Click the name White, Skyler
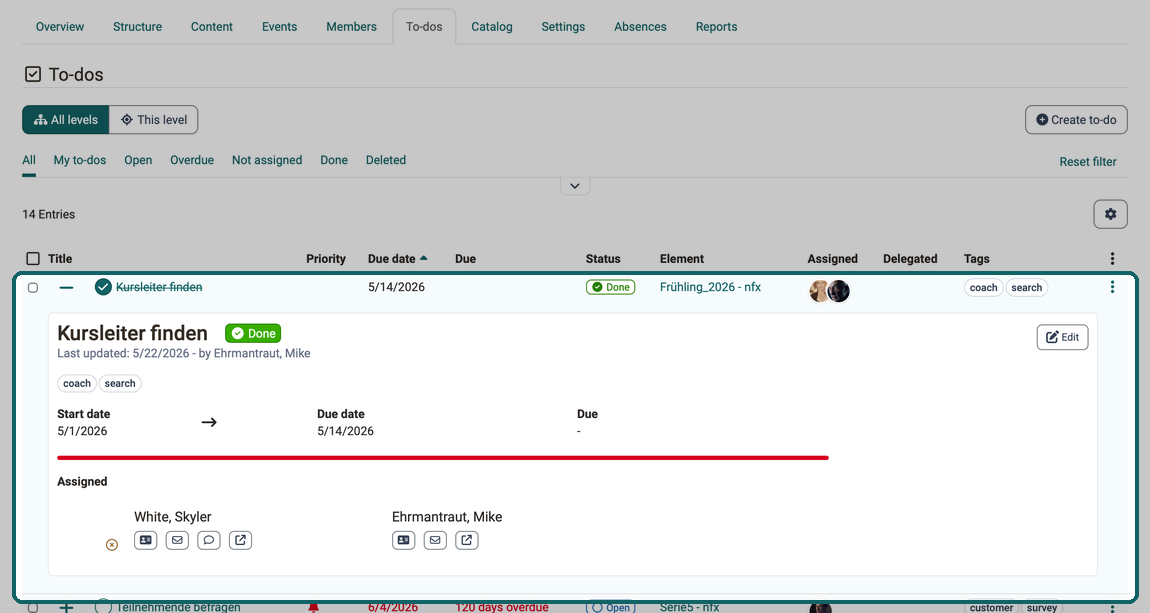The height and width of the screenshot is (613, 1150). point(172,517)
